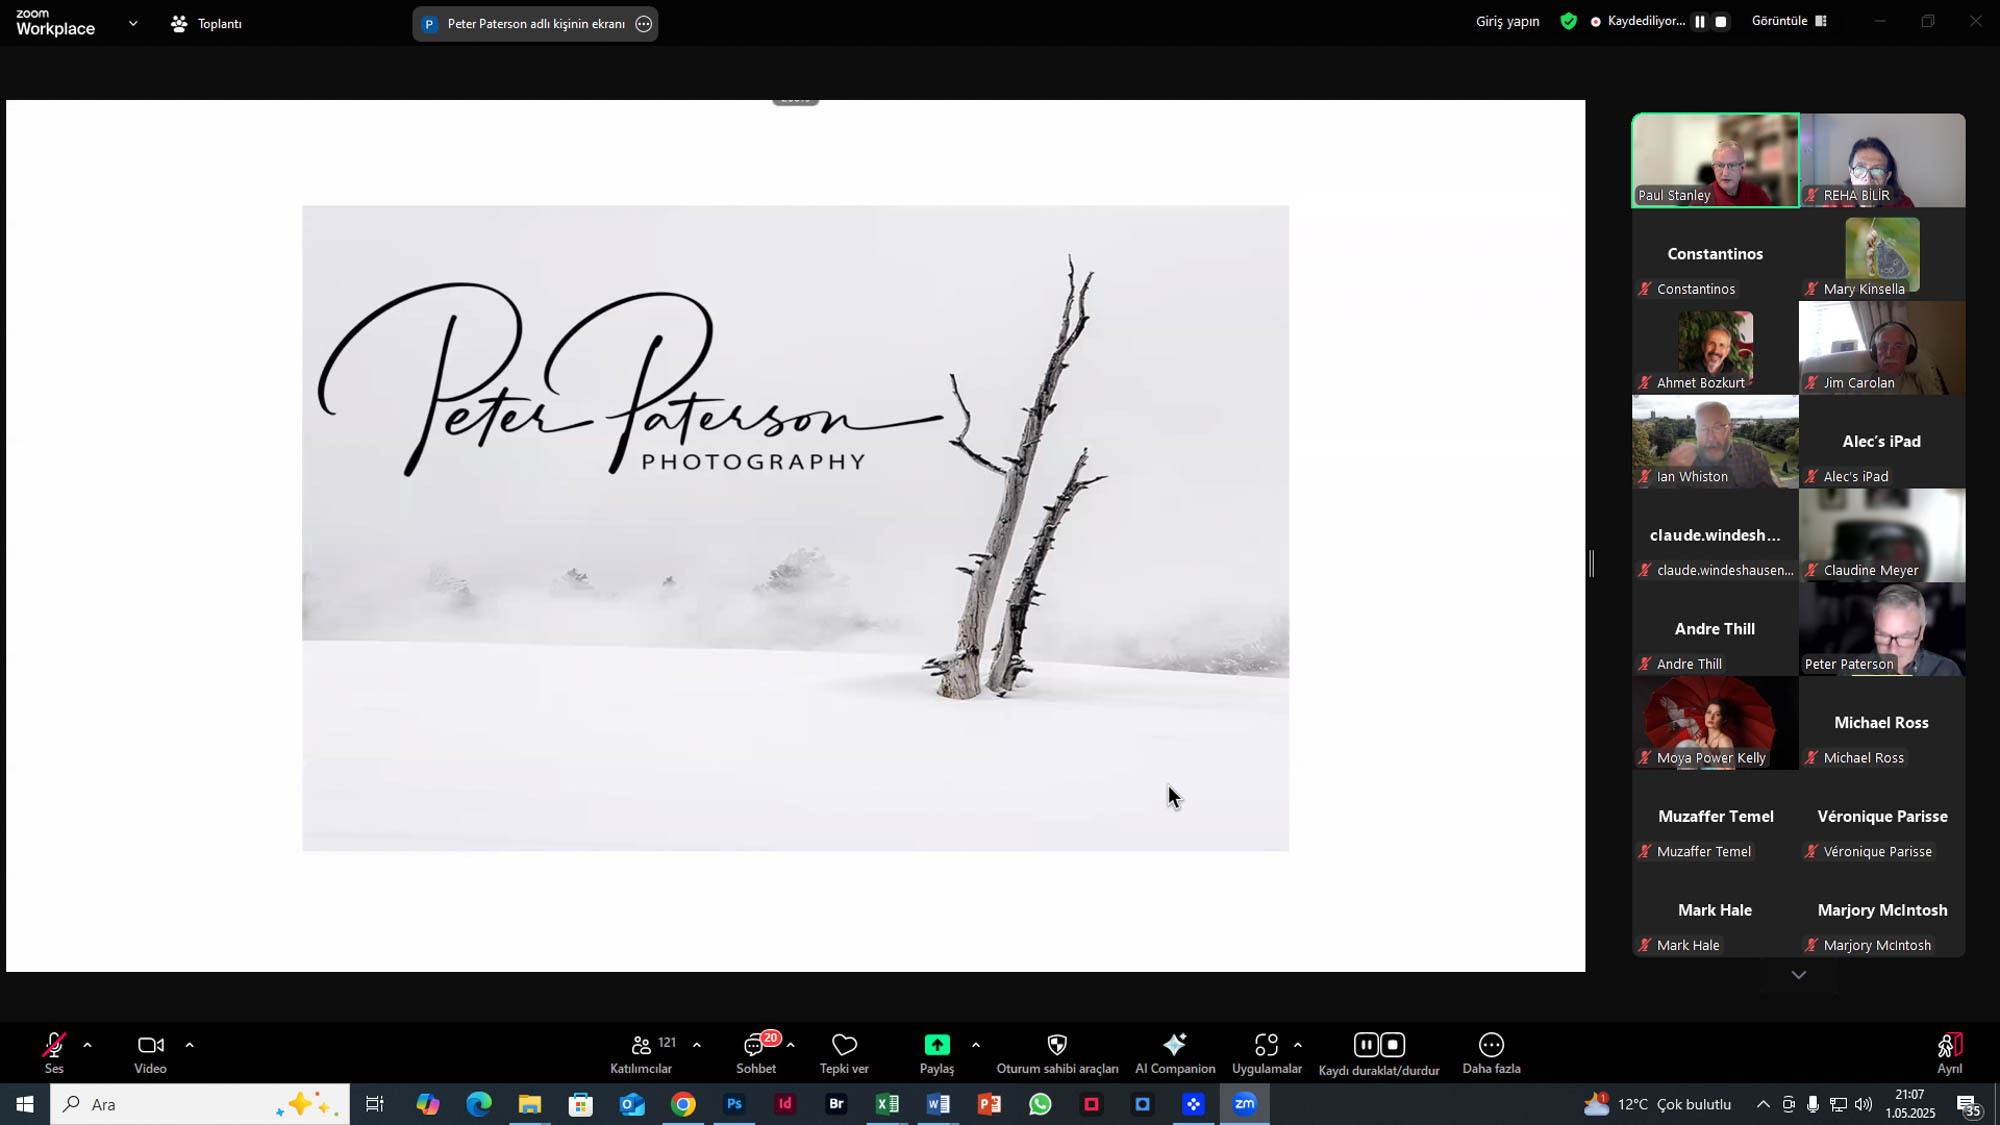The image size is (2000, 1125).
Task: Open the Sohbet chat panel
Action: [x=756, y=1053]
